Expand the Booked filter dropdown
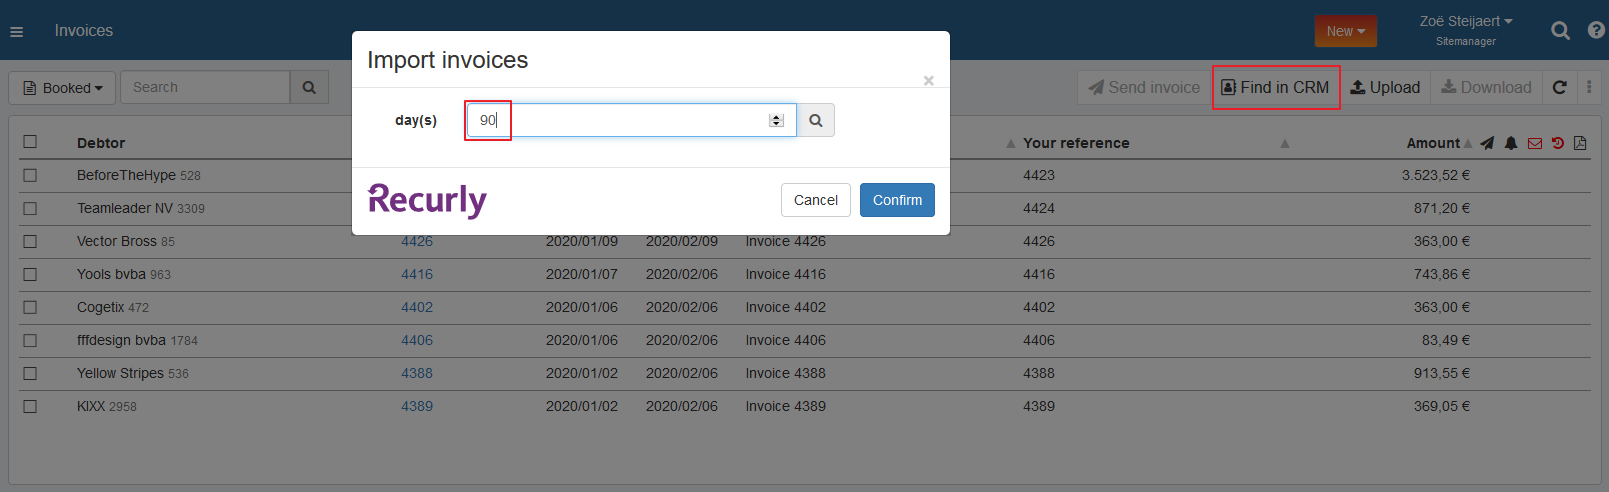This screenshot has height=492, width=1609. click(63, 88)
